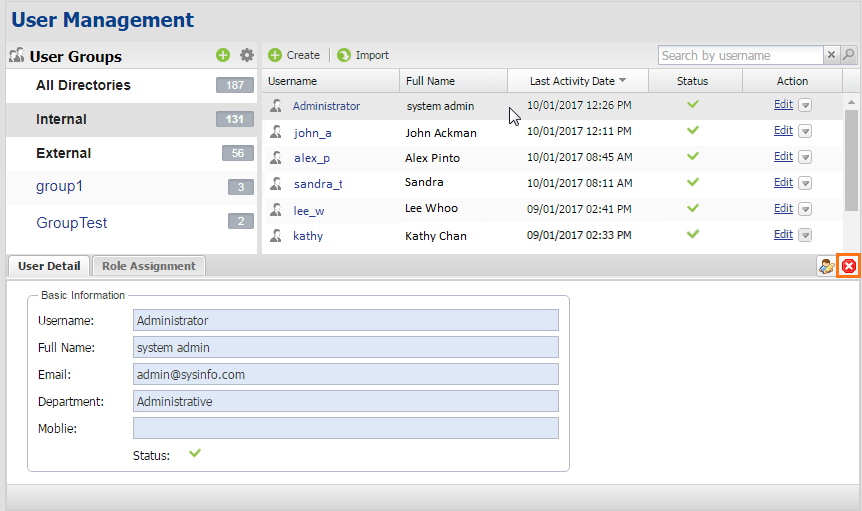The height and width of the screenshot is (511, 862).
Task: Open action dropdown for Administrator row
Action: [x=805, y=105]
